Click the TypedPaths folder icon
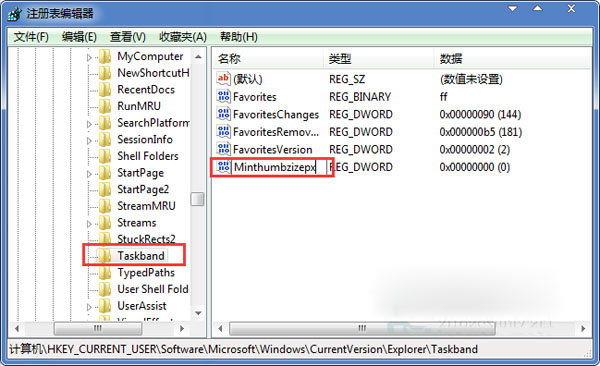 pyautogui.click(x=105, y=273)
